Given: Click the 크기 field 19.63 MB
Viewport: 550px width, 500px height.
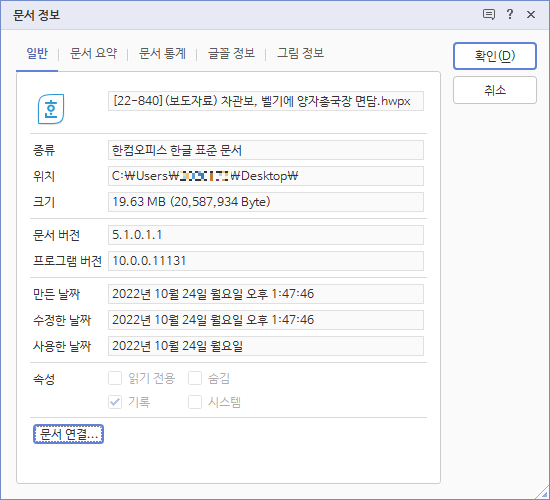Looking at the screenshot, I should (x=266, y=202).
